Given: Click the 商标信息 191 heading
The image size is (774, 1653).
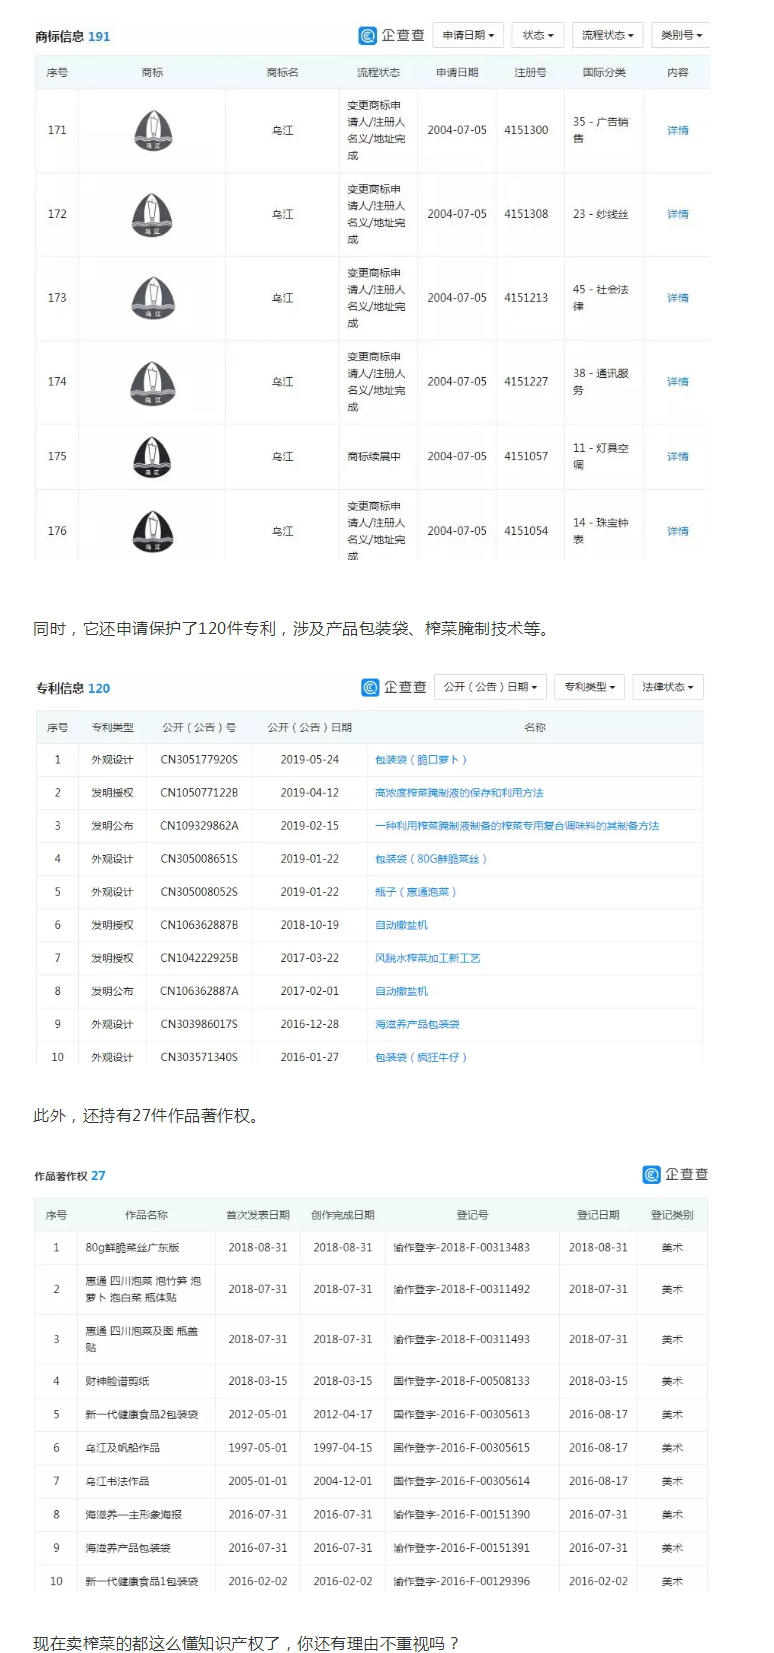Looking at the screenshot, I should click(x=73, y=37).
